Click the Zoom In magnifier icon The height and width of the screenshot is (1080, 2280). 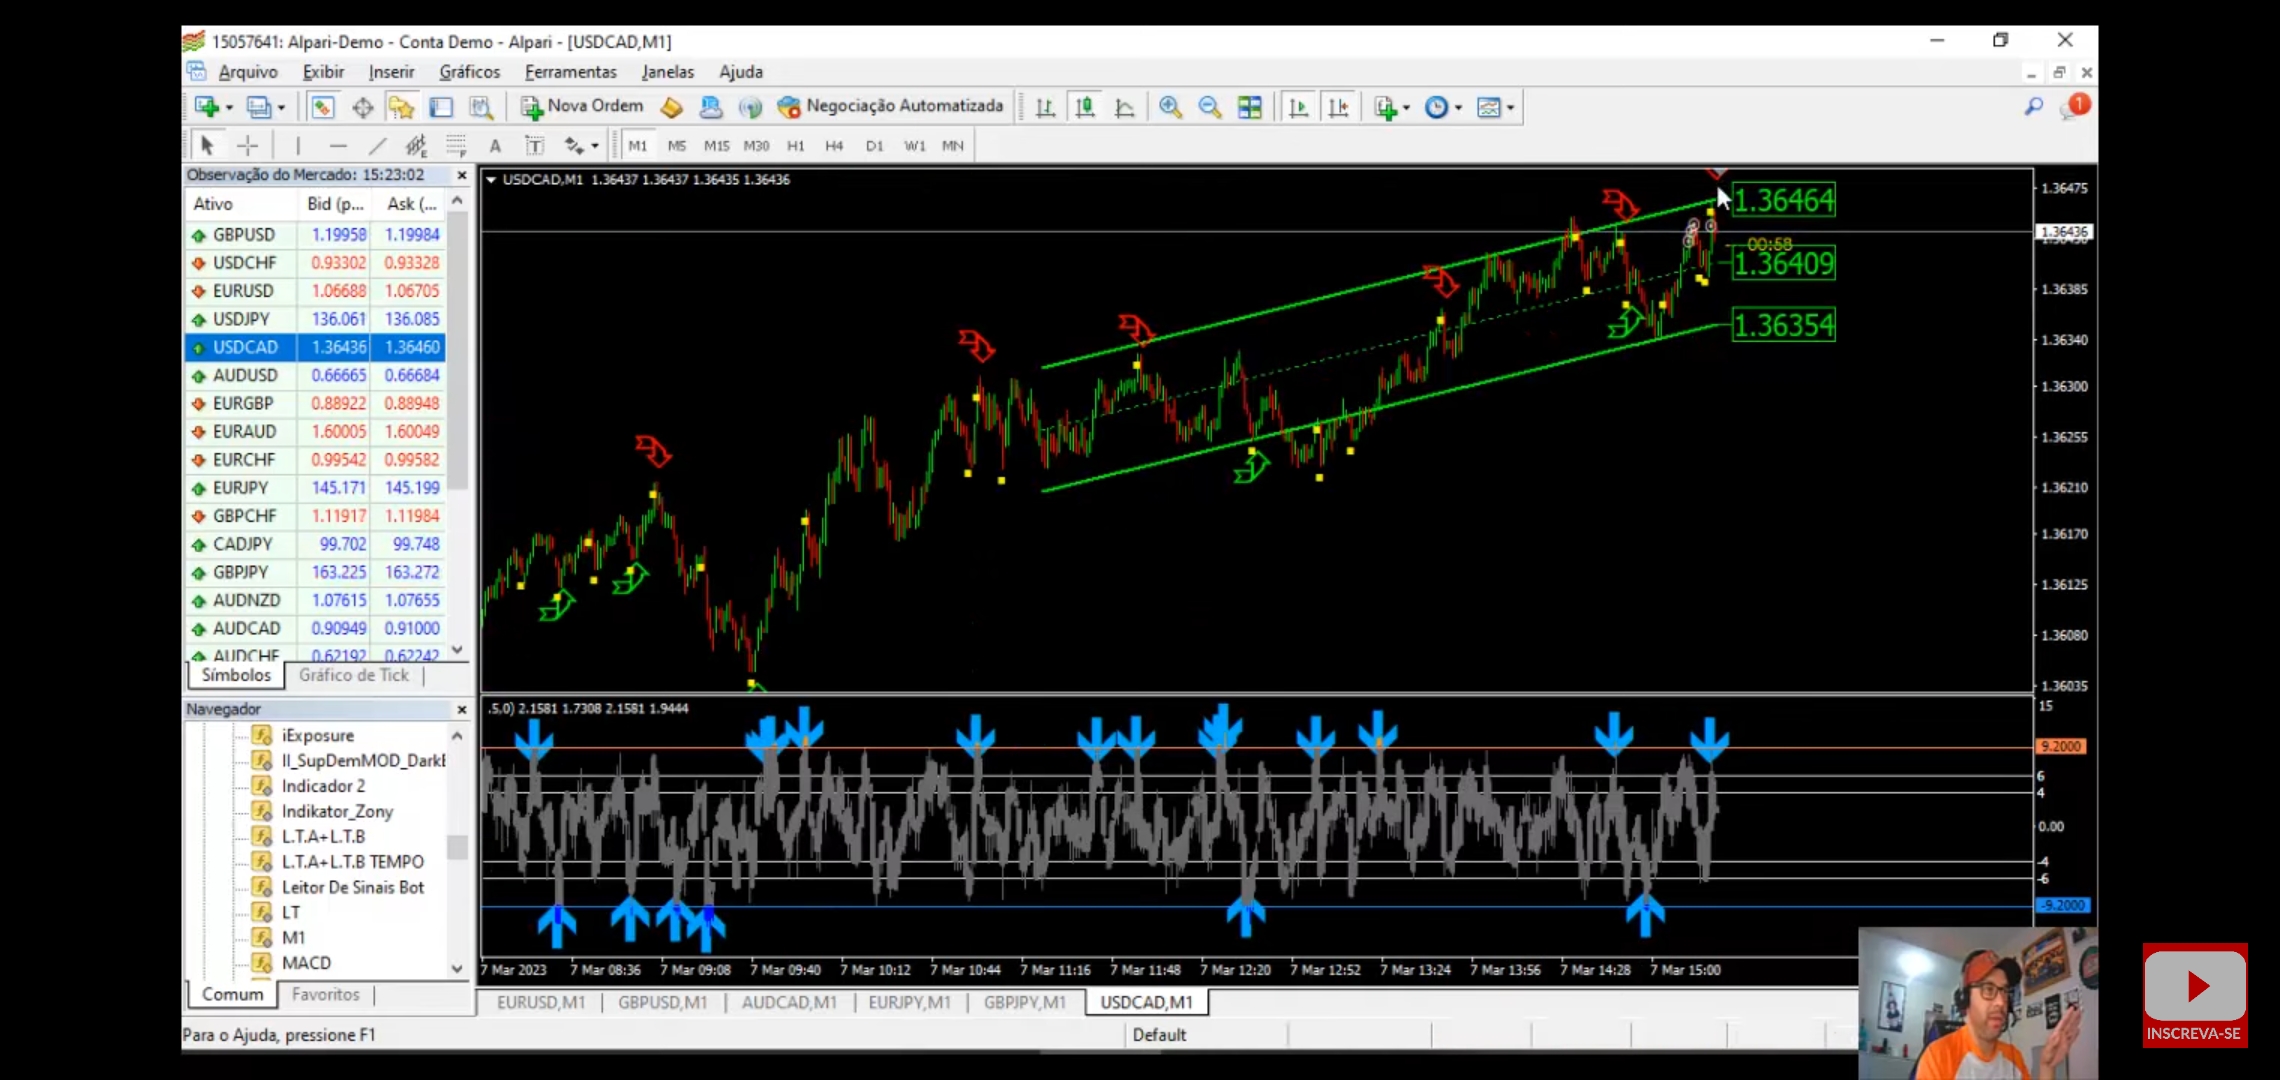(x=1170, y=107)
